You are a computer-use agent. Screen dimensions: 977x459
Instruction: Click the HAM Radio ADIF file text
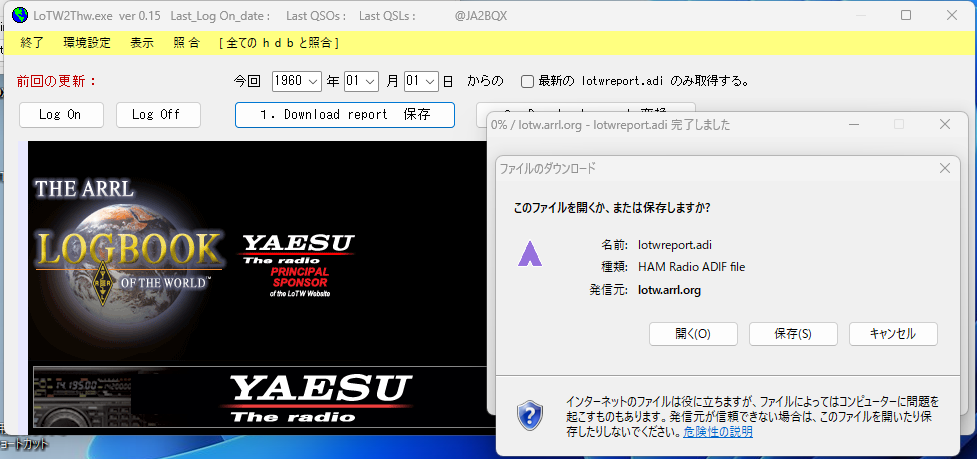[x=692, y=267]
